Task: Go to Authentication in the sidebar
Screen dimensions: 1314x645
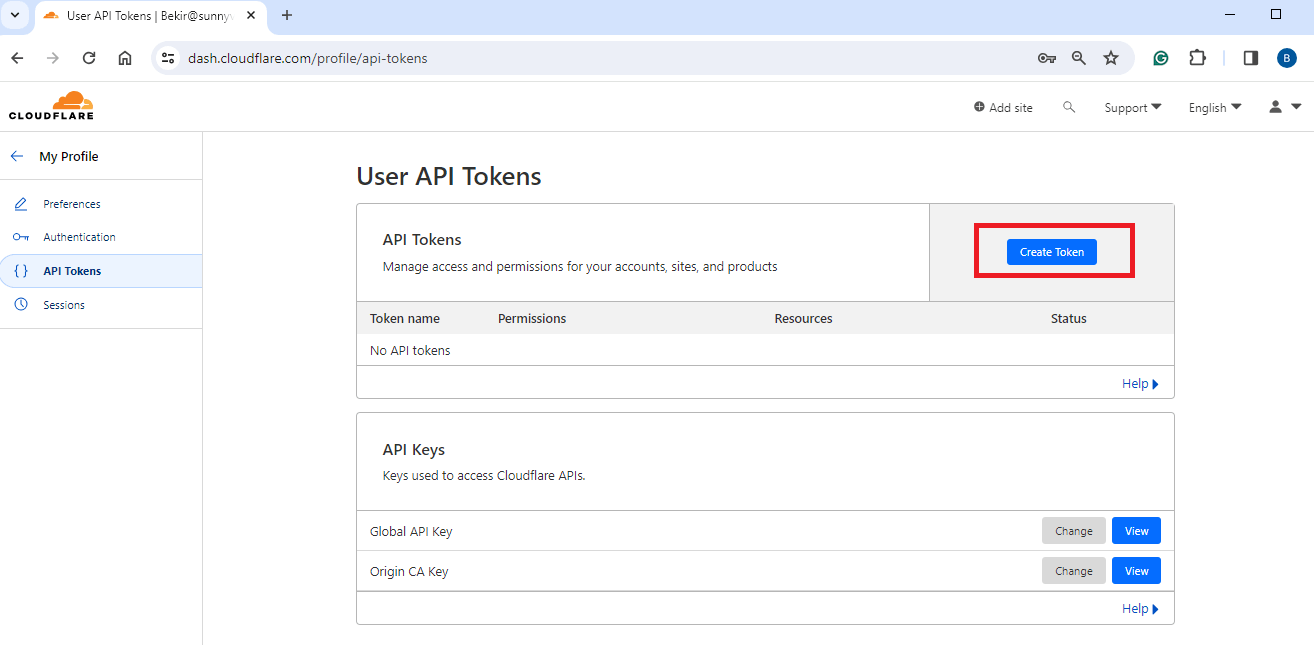Action: click(x=79, y=237)
